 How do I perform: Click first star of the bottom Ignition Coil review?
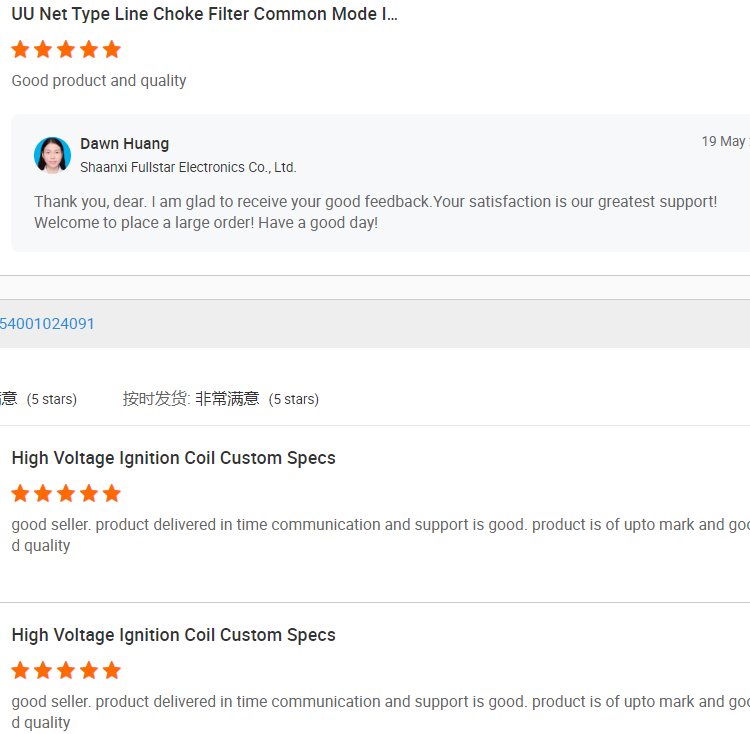[x=20, y=670]
